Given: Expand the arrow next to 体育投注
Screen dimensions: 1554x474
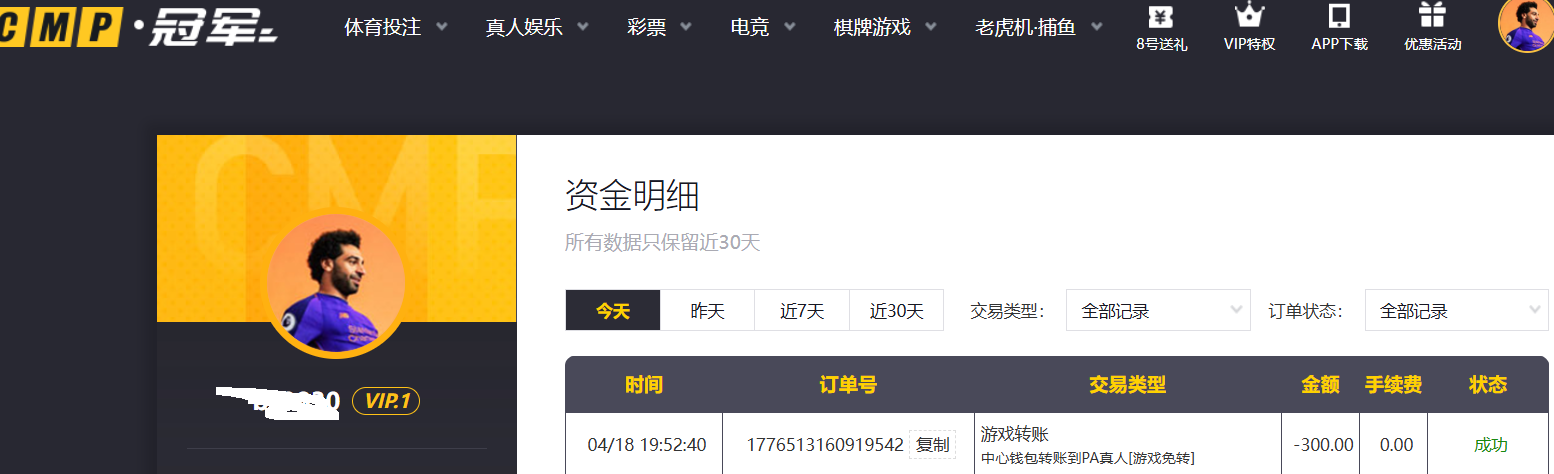Looking at the screenshot, I should 441,28.
